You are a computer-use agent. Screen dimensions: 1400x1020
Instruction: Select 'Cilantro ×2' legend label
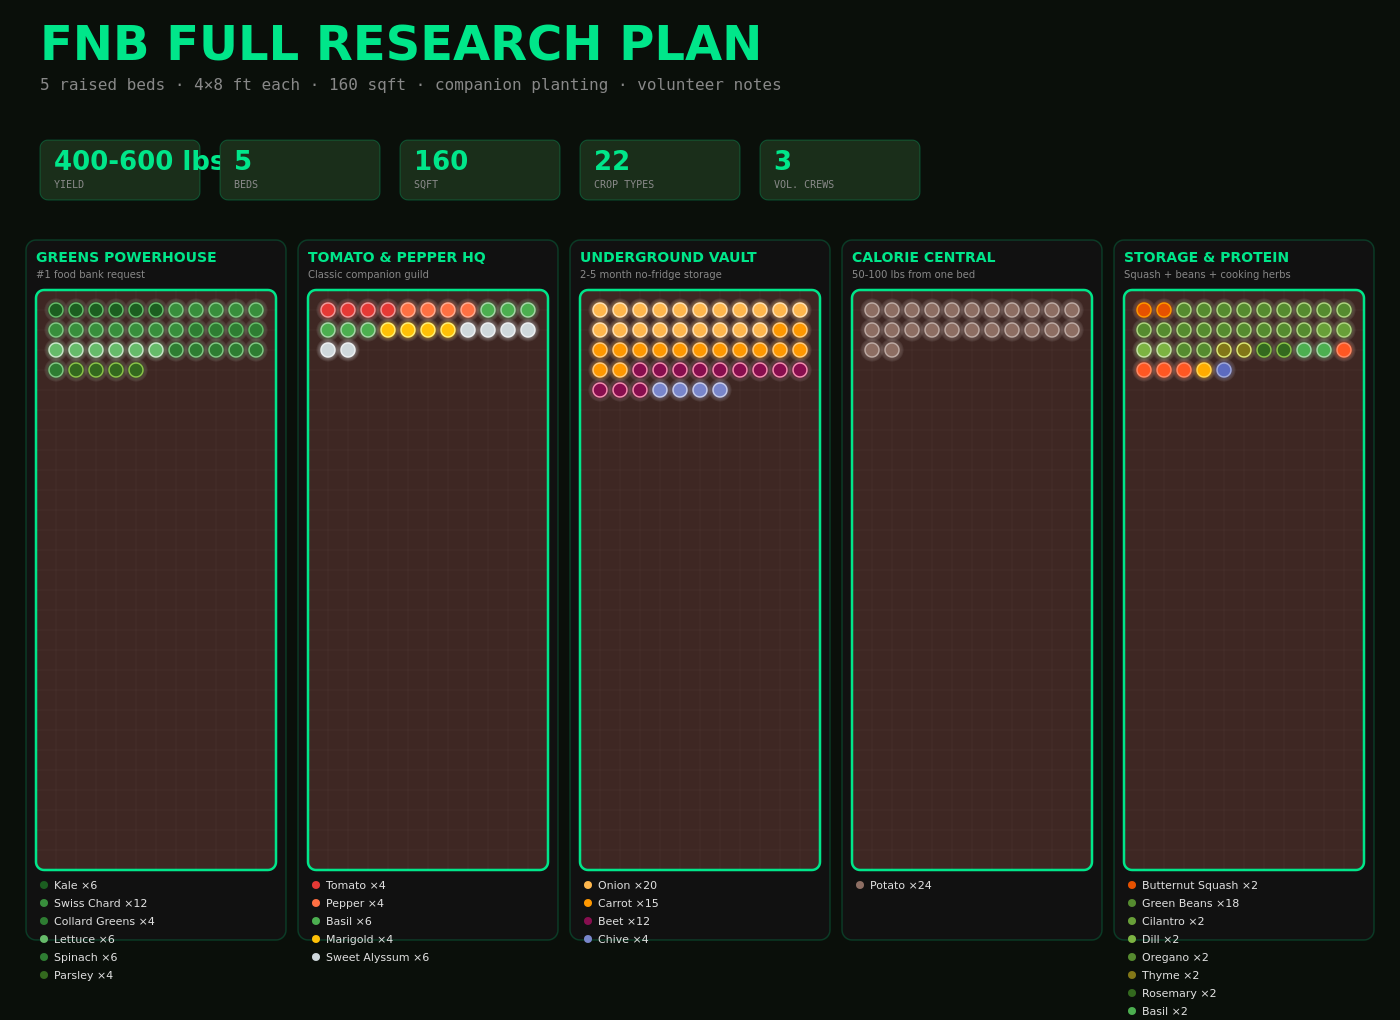pyautogui.click(x=1173, y=921)
